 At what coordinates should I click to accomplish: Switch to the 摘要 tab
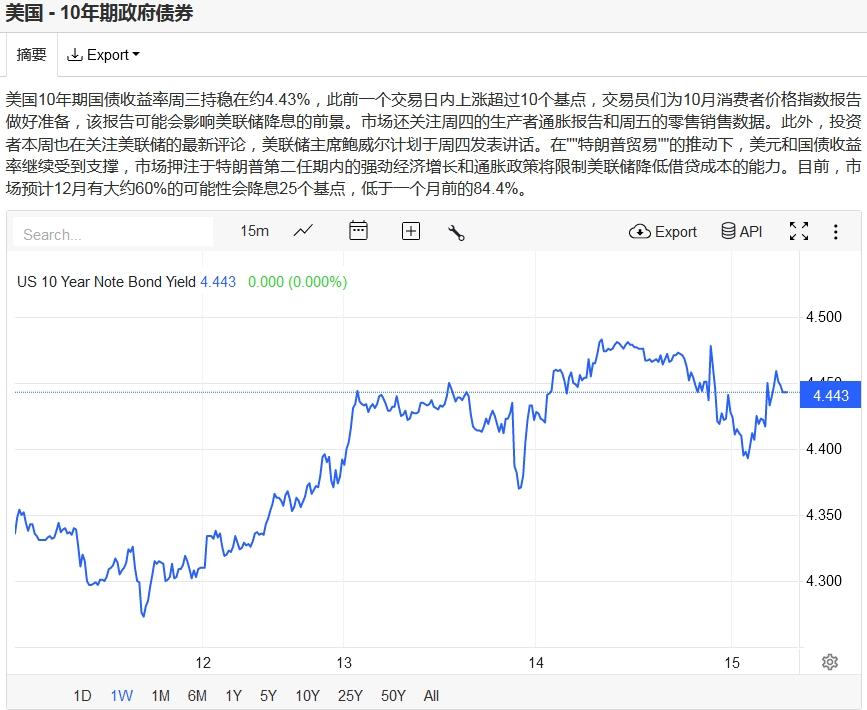(31, 55)
